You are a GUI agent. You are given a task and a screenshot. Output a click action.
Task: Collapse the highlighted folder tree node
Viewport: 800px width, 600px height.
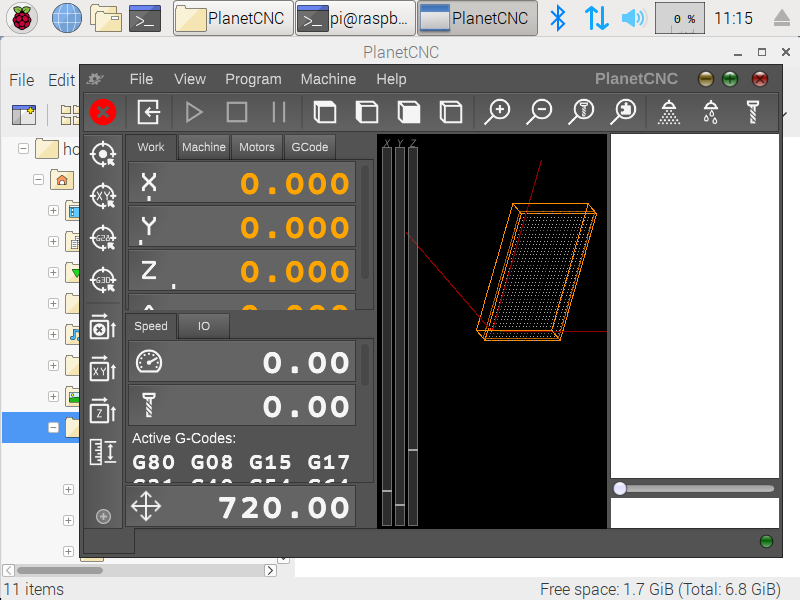(x=53, y=427)
